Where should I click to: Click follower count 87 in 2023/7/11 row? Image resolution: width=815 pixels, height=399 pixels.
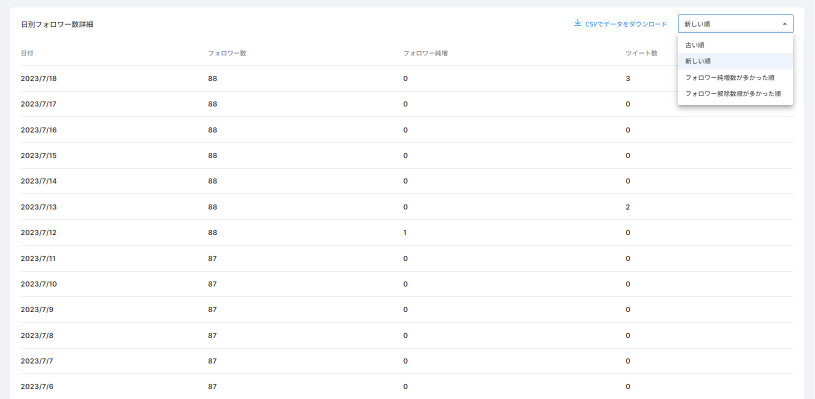click(x=213, y=259)
